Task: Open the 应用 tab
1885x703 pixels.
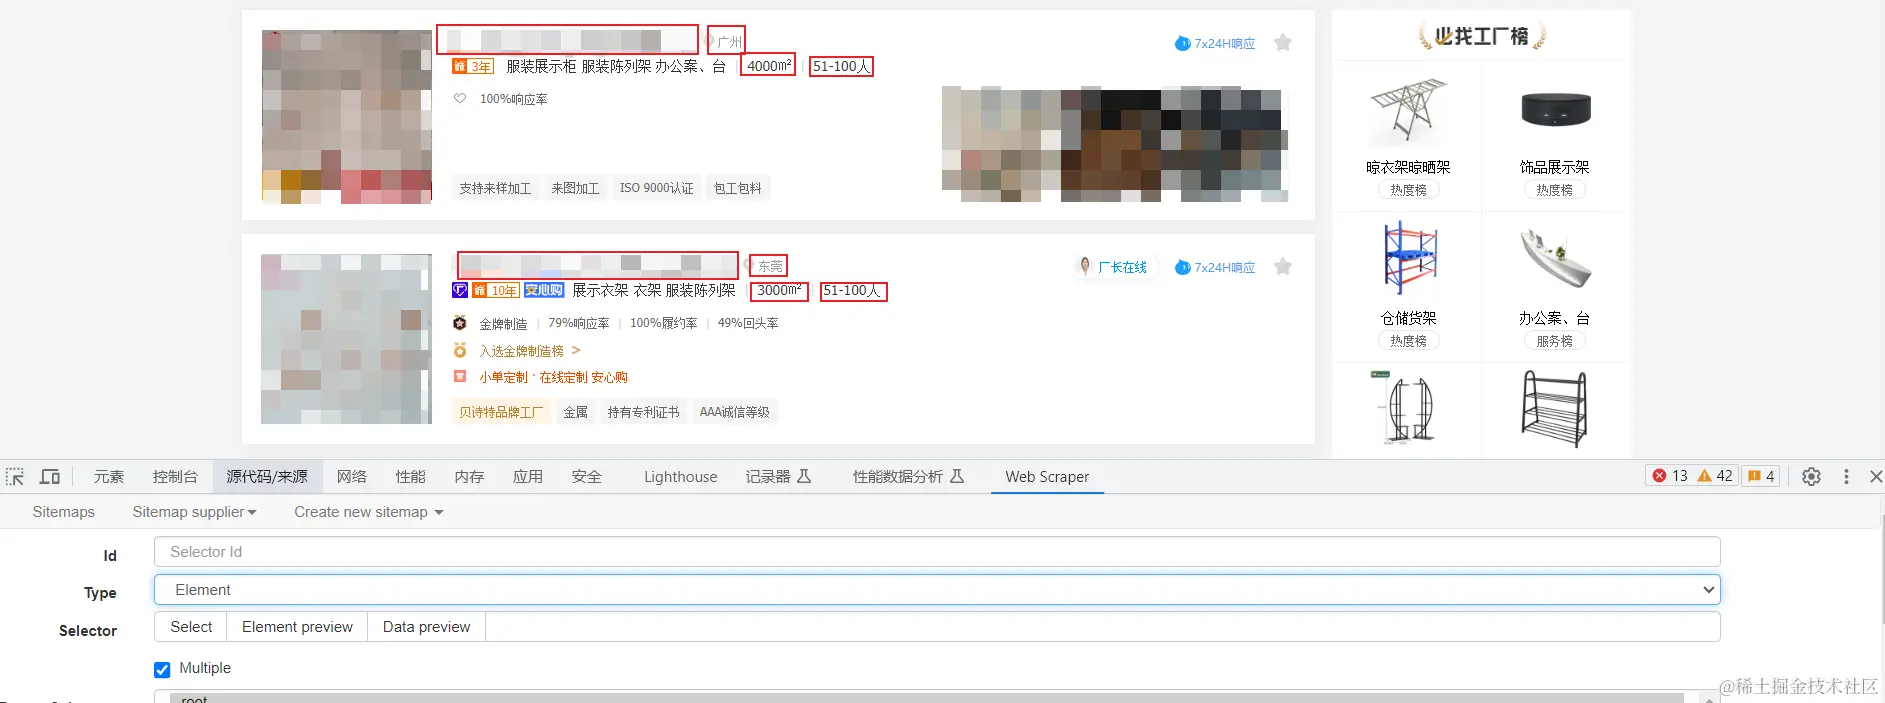Action: [528, 477]
